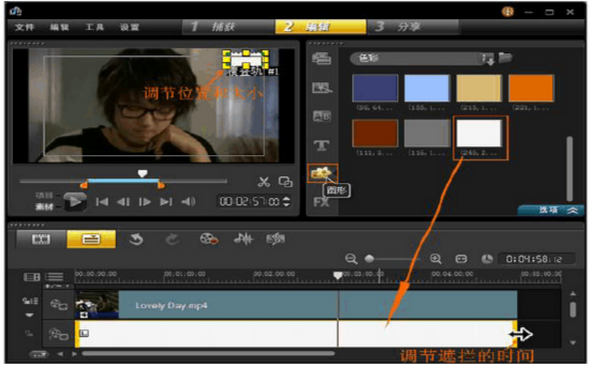591x370 pixels.
Task: Click the timeline zoom slider knob
Action: (369, 259)
